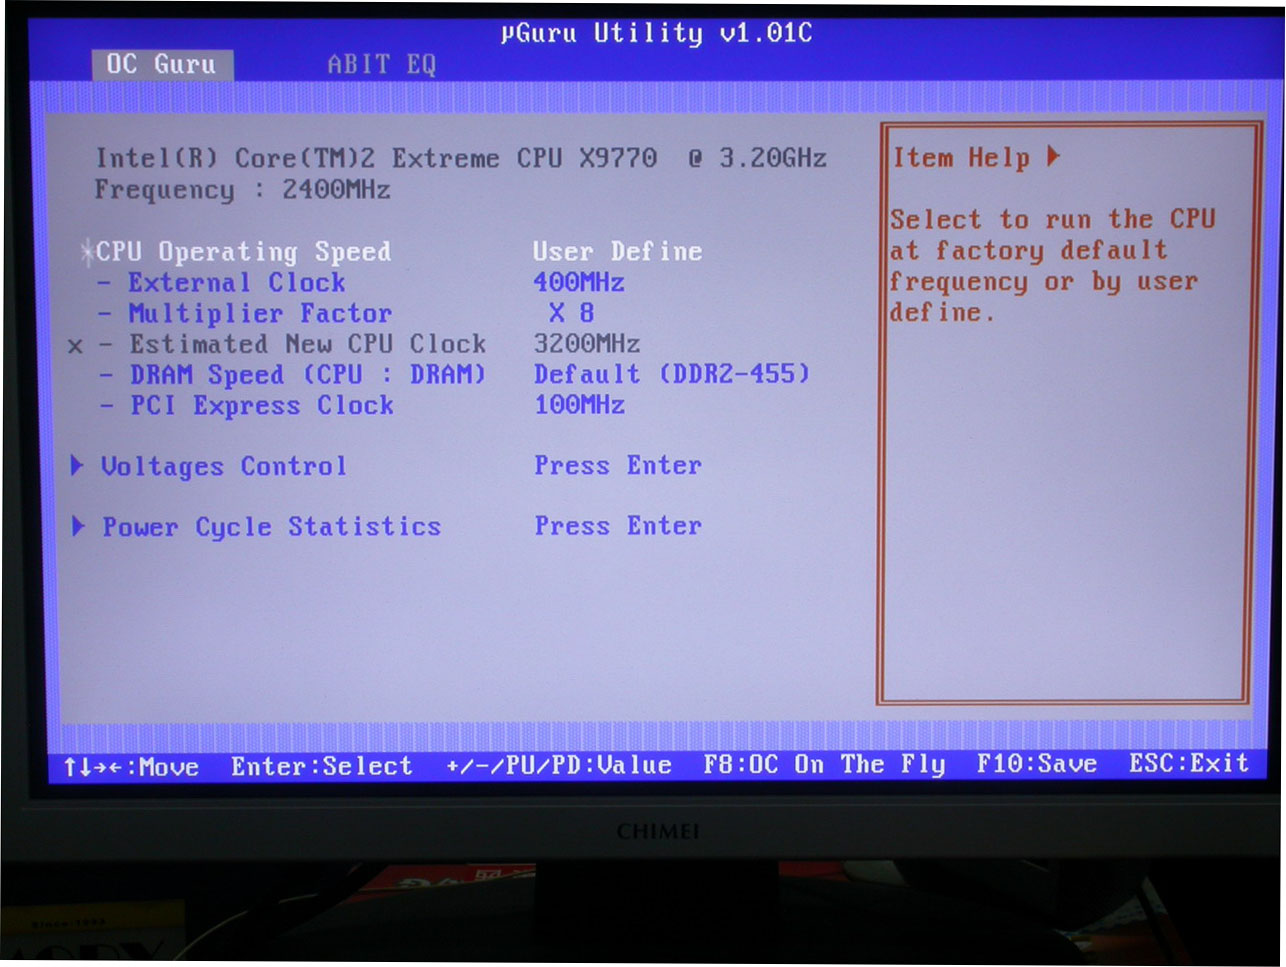
Task: Click the µGuru Utility v1.01C title
Action: click(x=657, y=33)
